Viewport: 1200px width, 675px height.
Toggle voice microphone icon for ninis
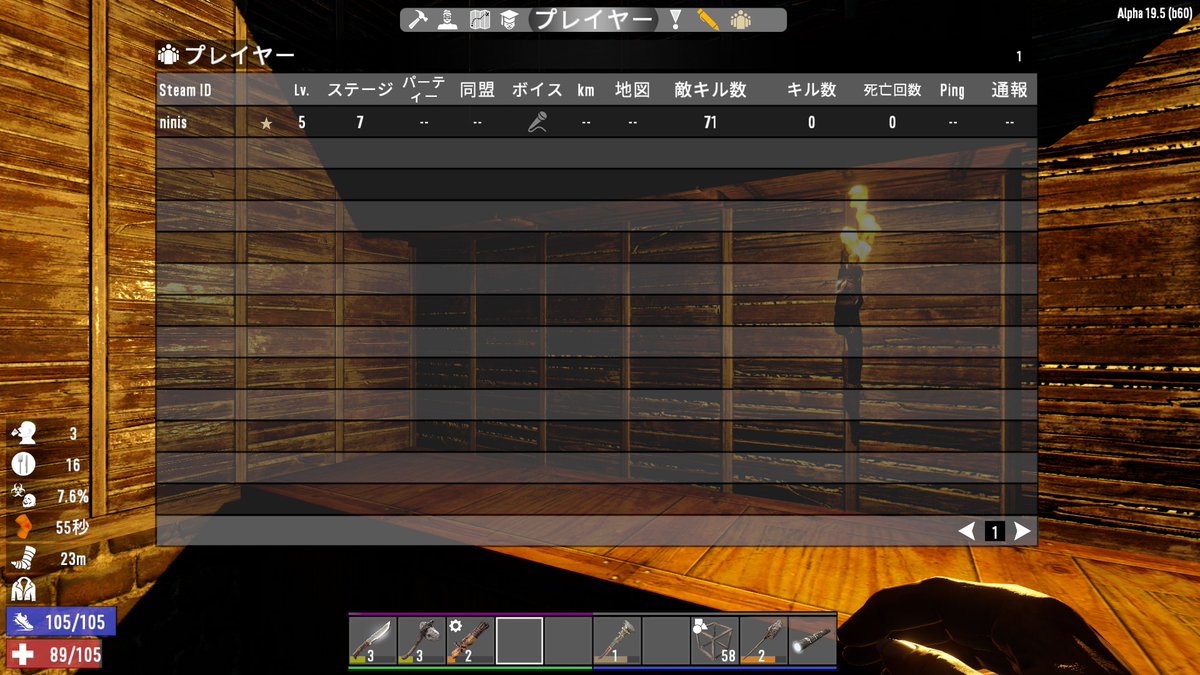[x=538, y=123]
